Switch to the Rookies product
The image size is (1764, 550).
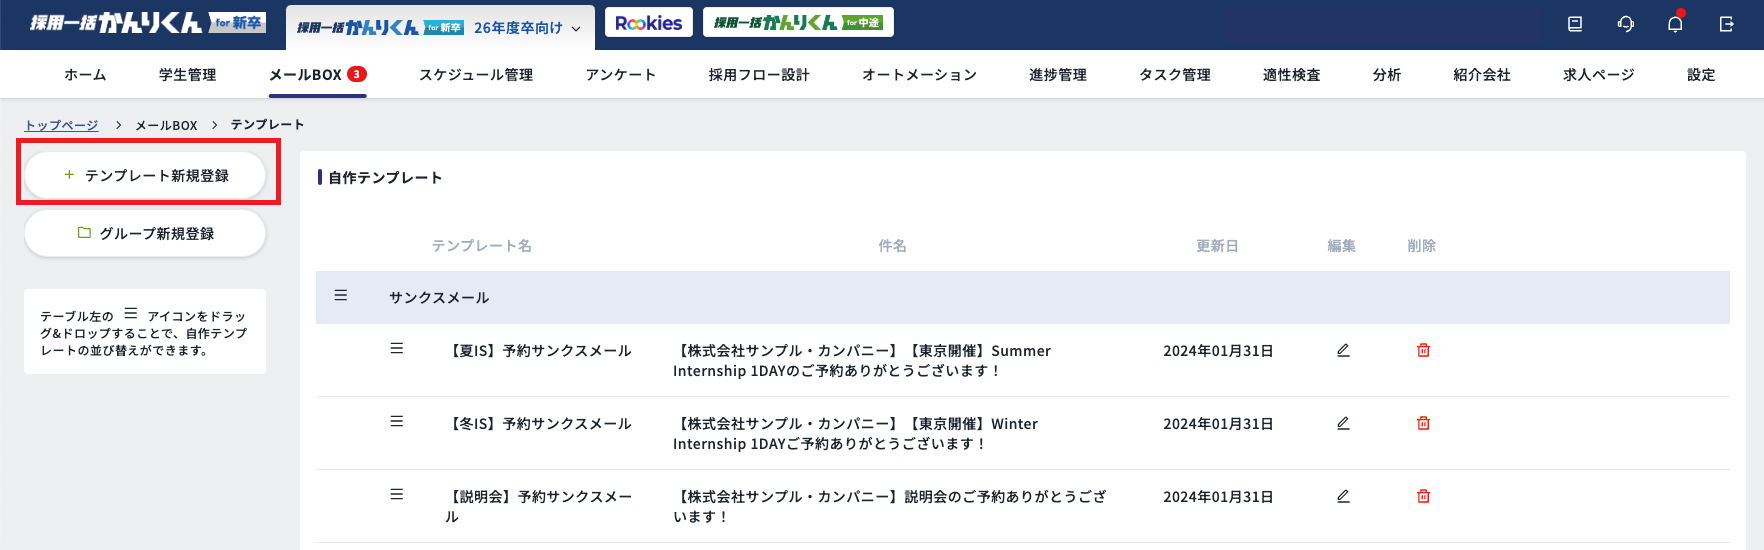coord(648,23)
